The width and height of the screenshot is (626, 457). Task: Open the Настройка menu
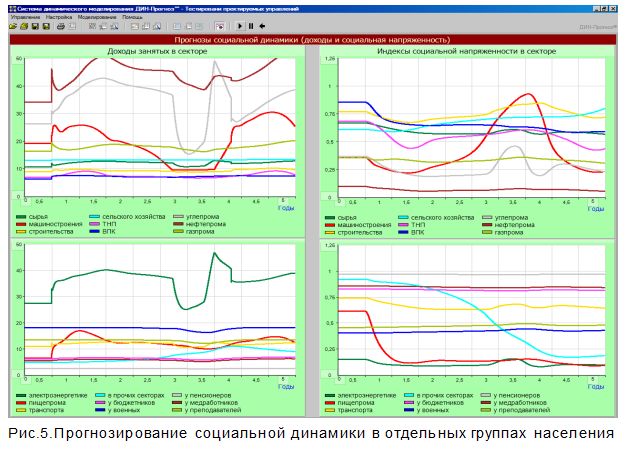click(61, 17)
